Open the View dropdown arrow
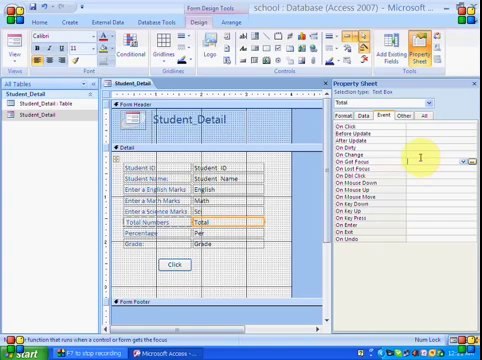Viewport: 482px width, 360px height. click(14, 61)
